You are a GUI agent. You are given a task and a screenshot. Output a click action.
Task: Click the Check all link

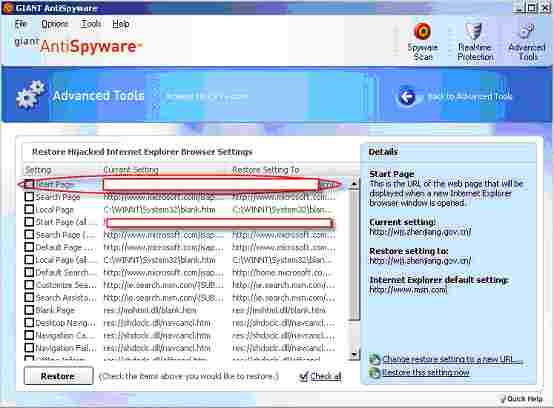click(326, 377)
